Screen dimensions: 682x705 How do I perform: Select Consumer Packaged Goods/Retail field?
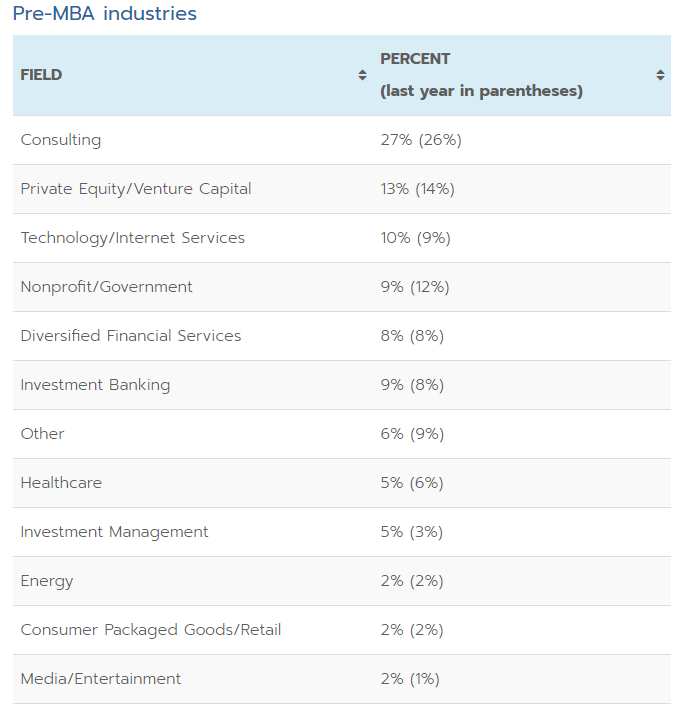(151, 630)
